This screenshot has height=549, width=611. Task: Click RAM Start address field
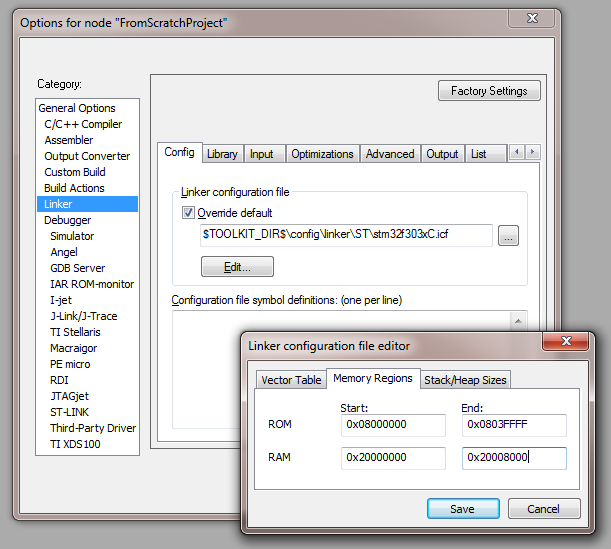click(x=393, y=458)
